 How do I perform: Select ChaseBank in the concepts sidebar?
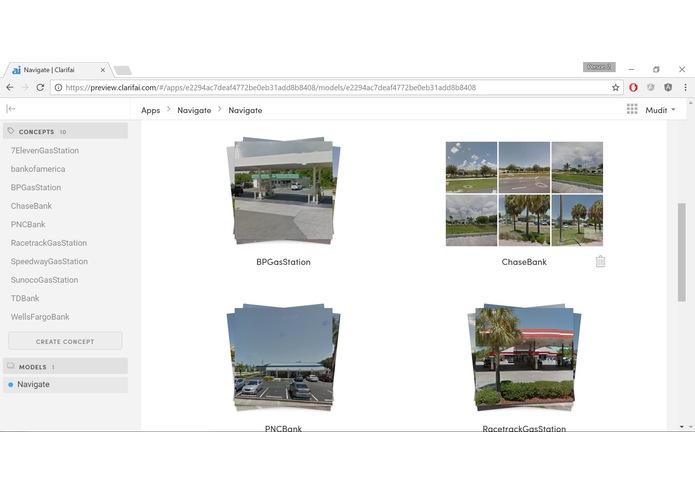[x=31, y=206]
